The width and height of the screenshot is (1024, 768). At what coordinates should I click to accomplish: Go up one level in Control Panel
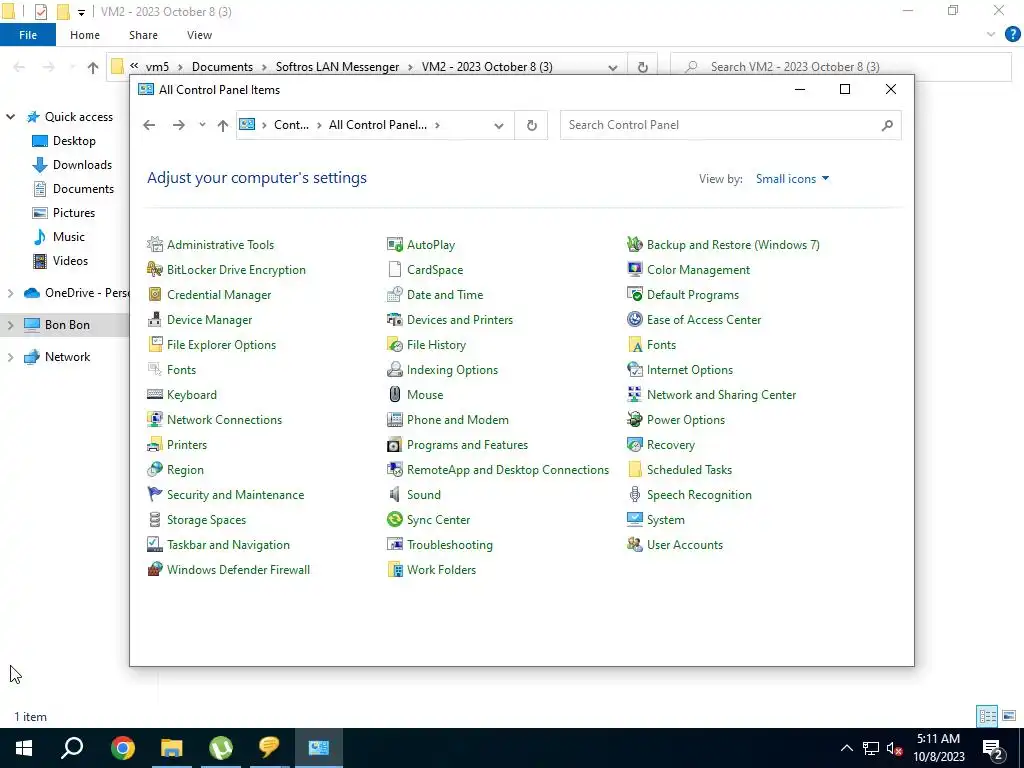pos(223,125)
